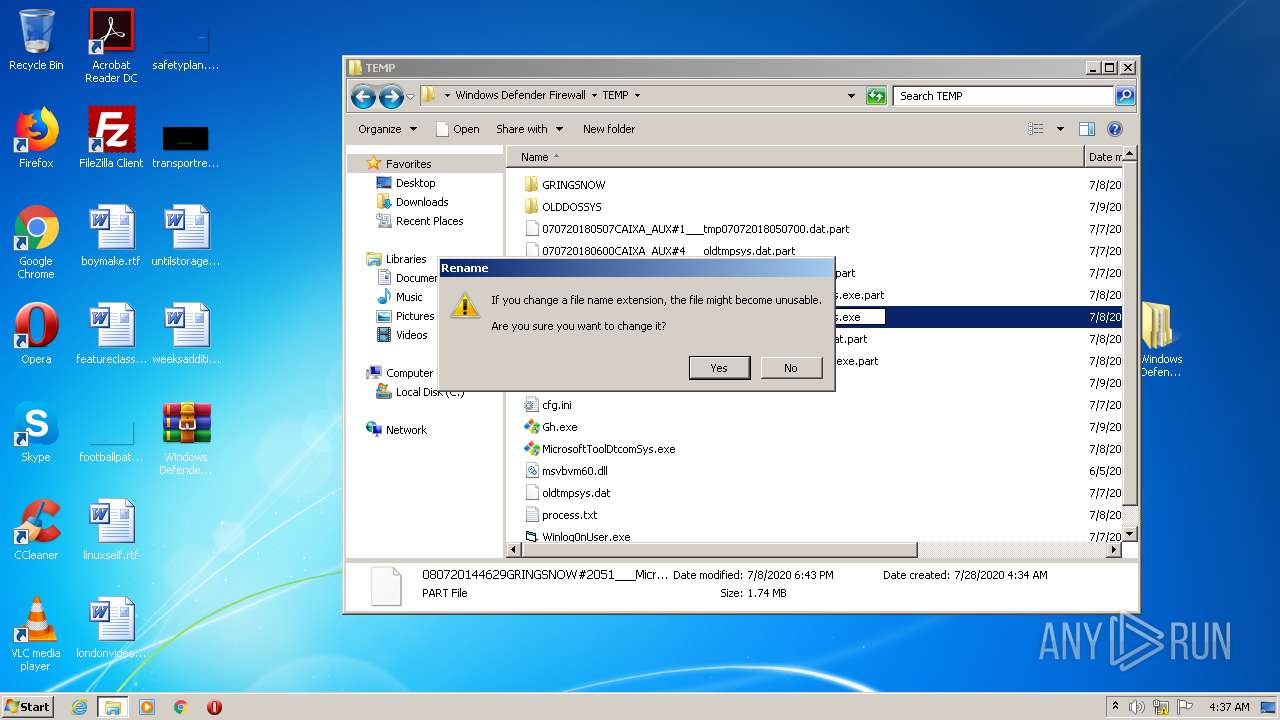Viewport: 1280px width, 720px height.
Task: Select Favorites in navigation pane
Action: point(408,164)
